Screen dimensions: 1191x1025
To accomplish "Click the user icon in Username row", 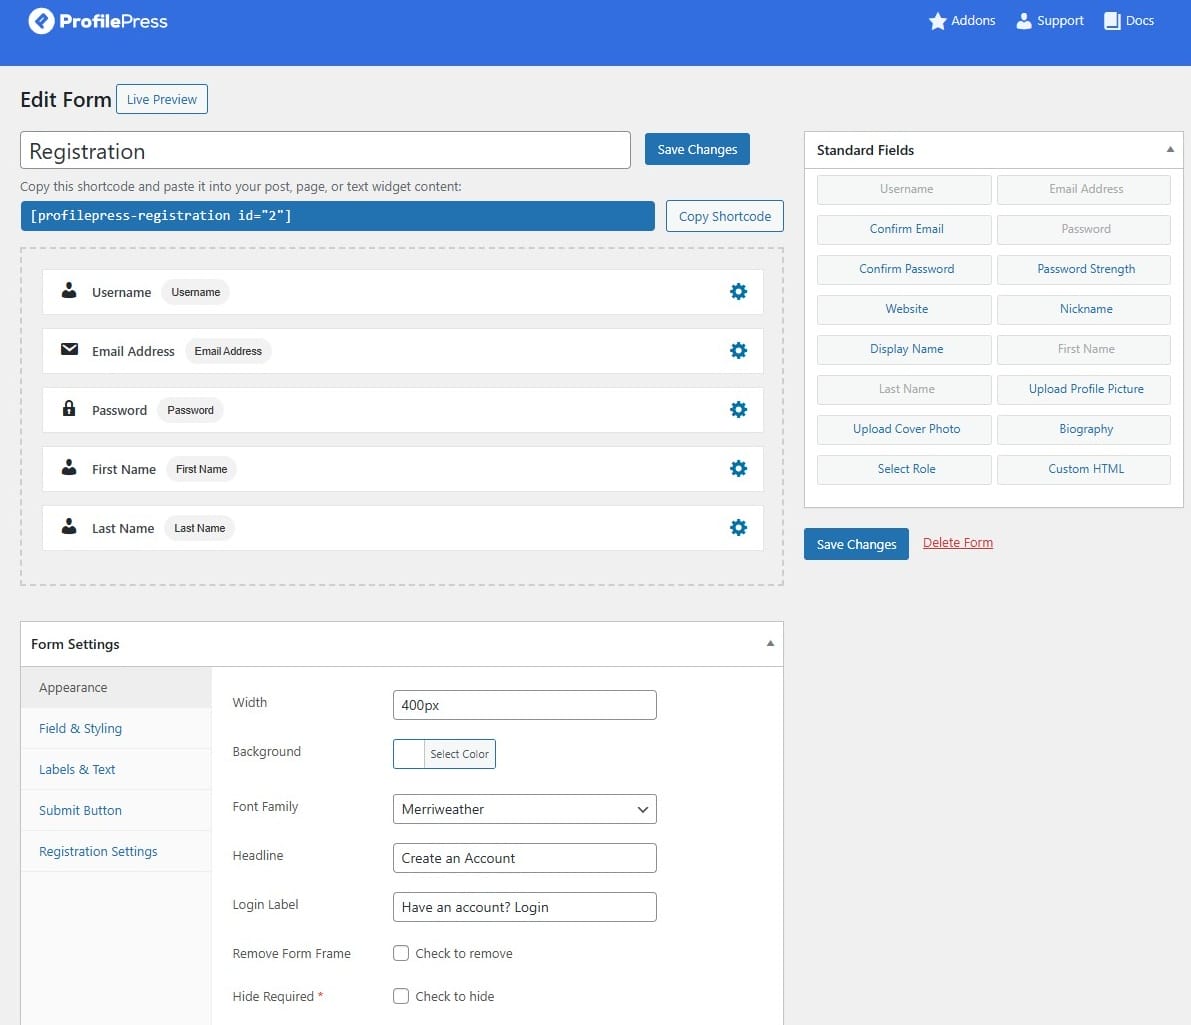I will tap(69, 290).
